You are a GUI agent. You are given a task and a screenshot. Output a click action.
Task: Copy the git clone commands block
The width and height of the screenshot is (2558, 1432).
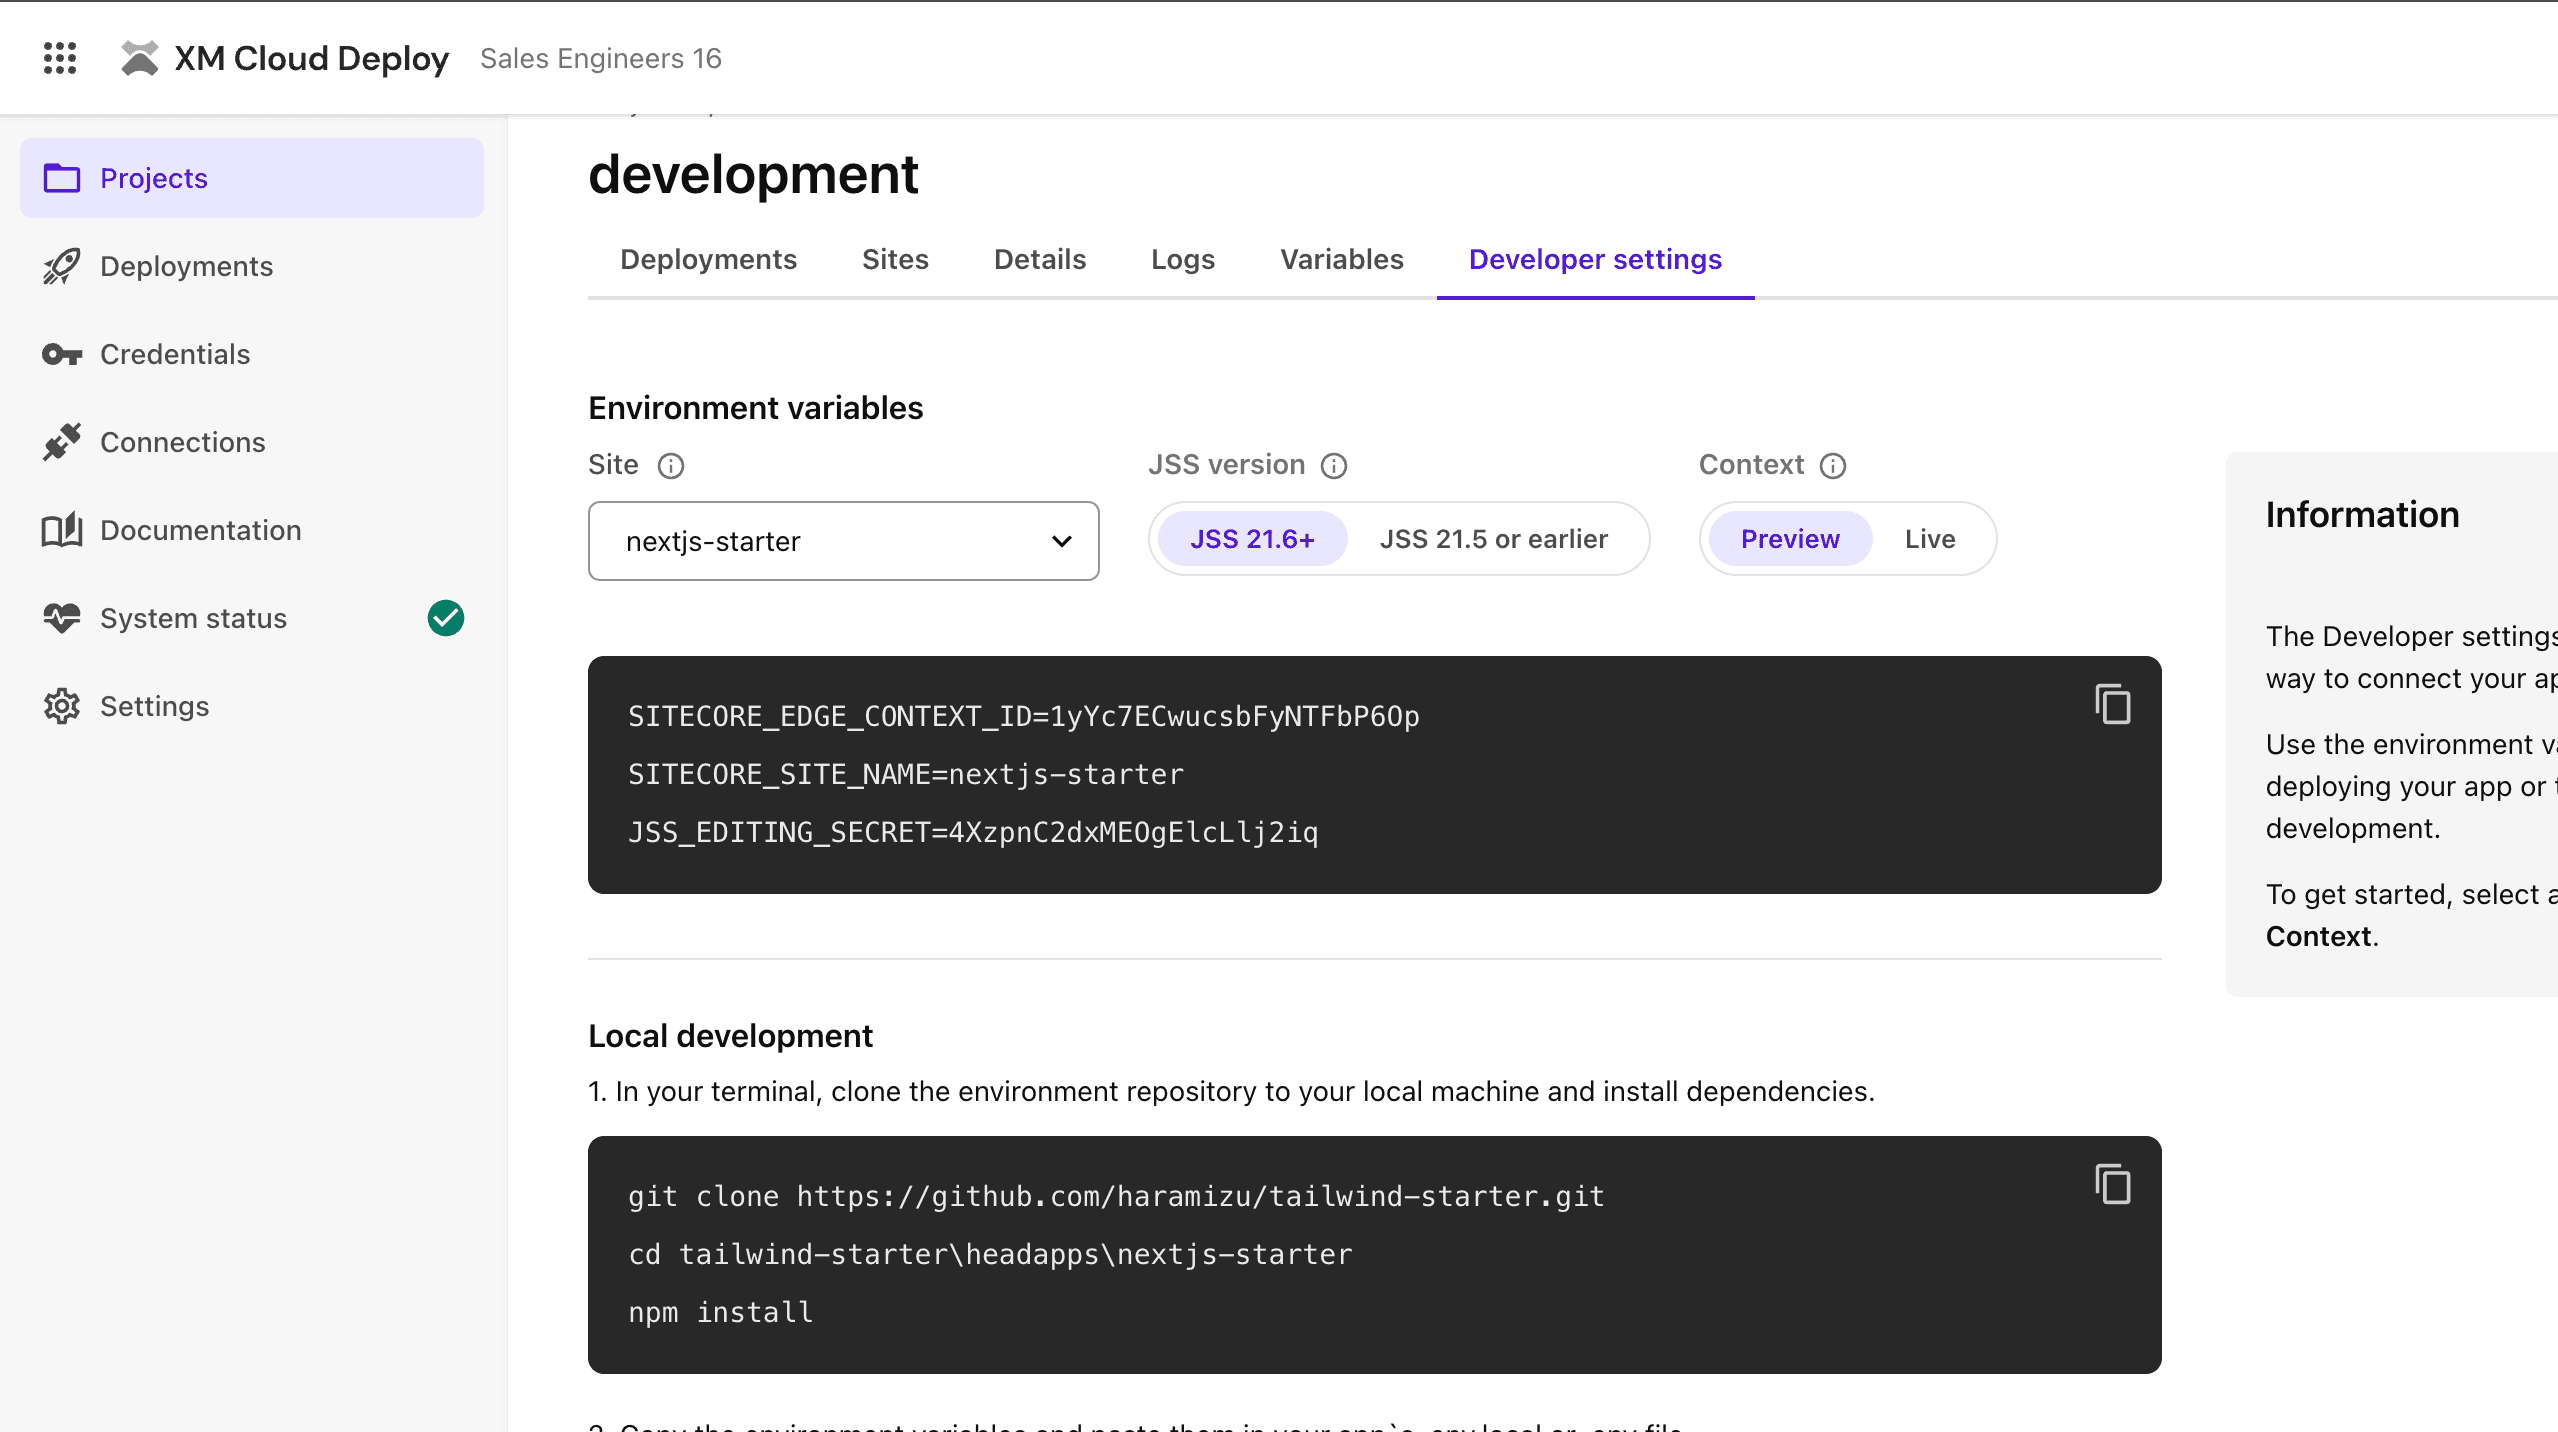tap(2112, 1184)
